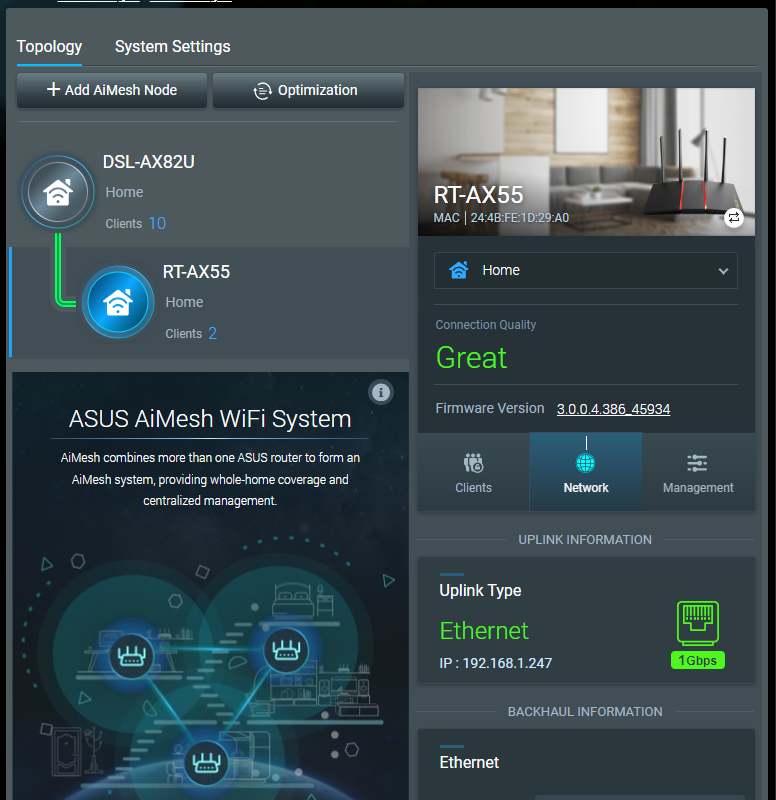
Task: Click the IP address 192.168.1.247
Action: [x=507, y=663]
